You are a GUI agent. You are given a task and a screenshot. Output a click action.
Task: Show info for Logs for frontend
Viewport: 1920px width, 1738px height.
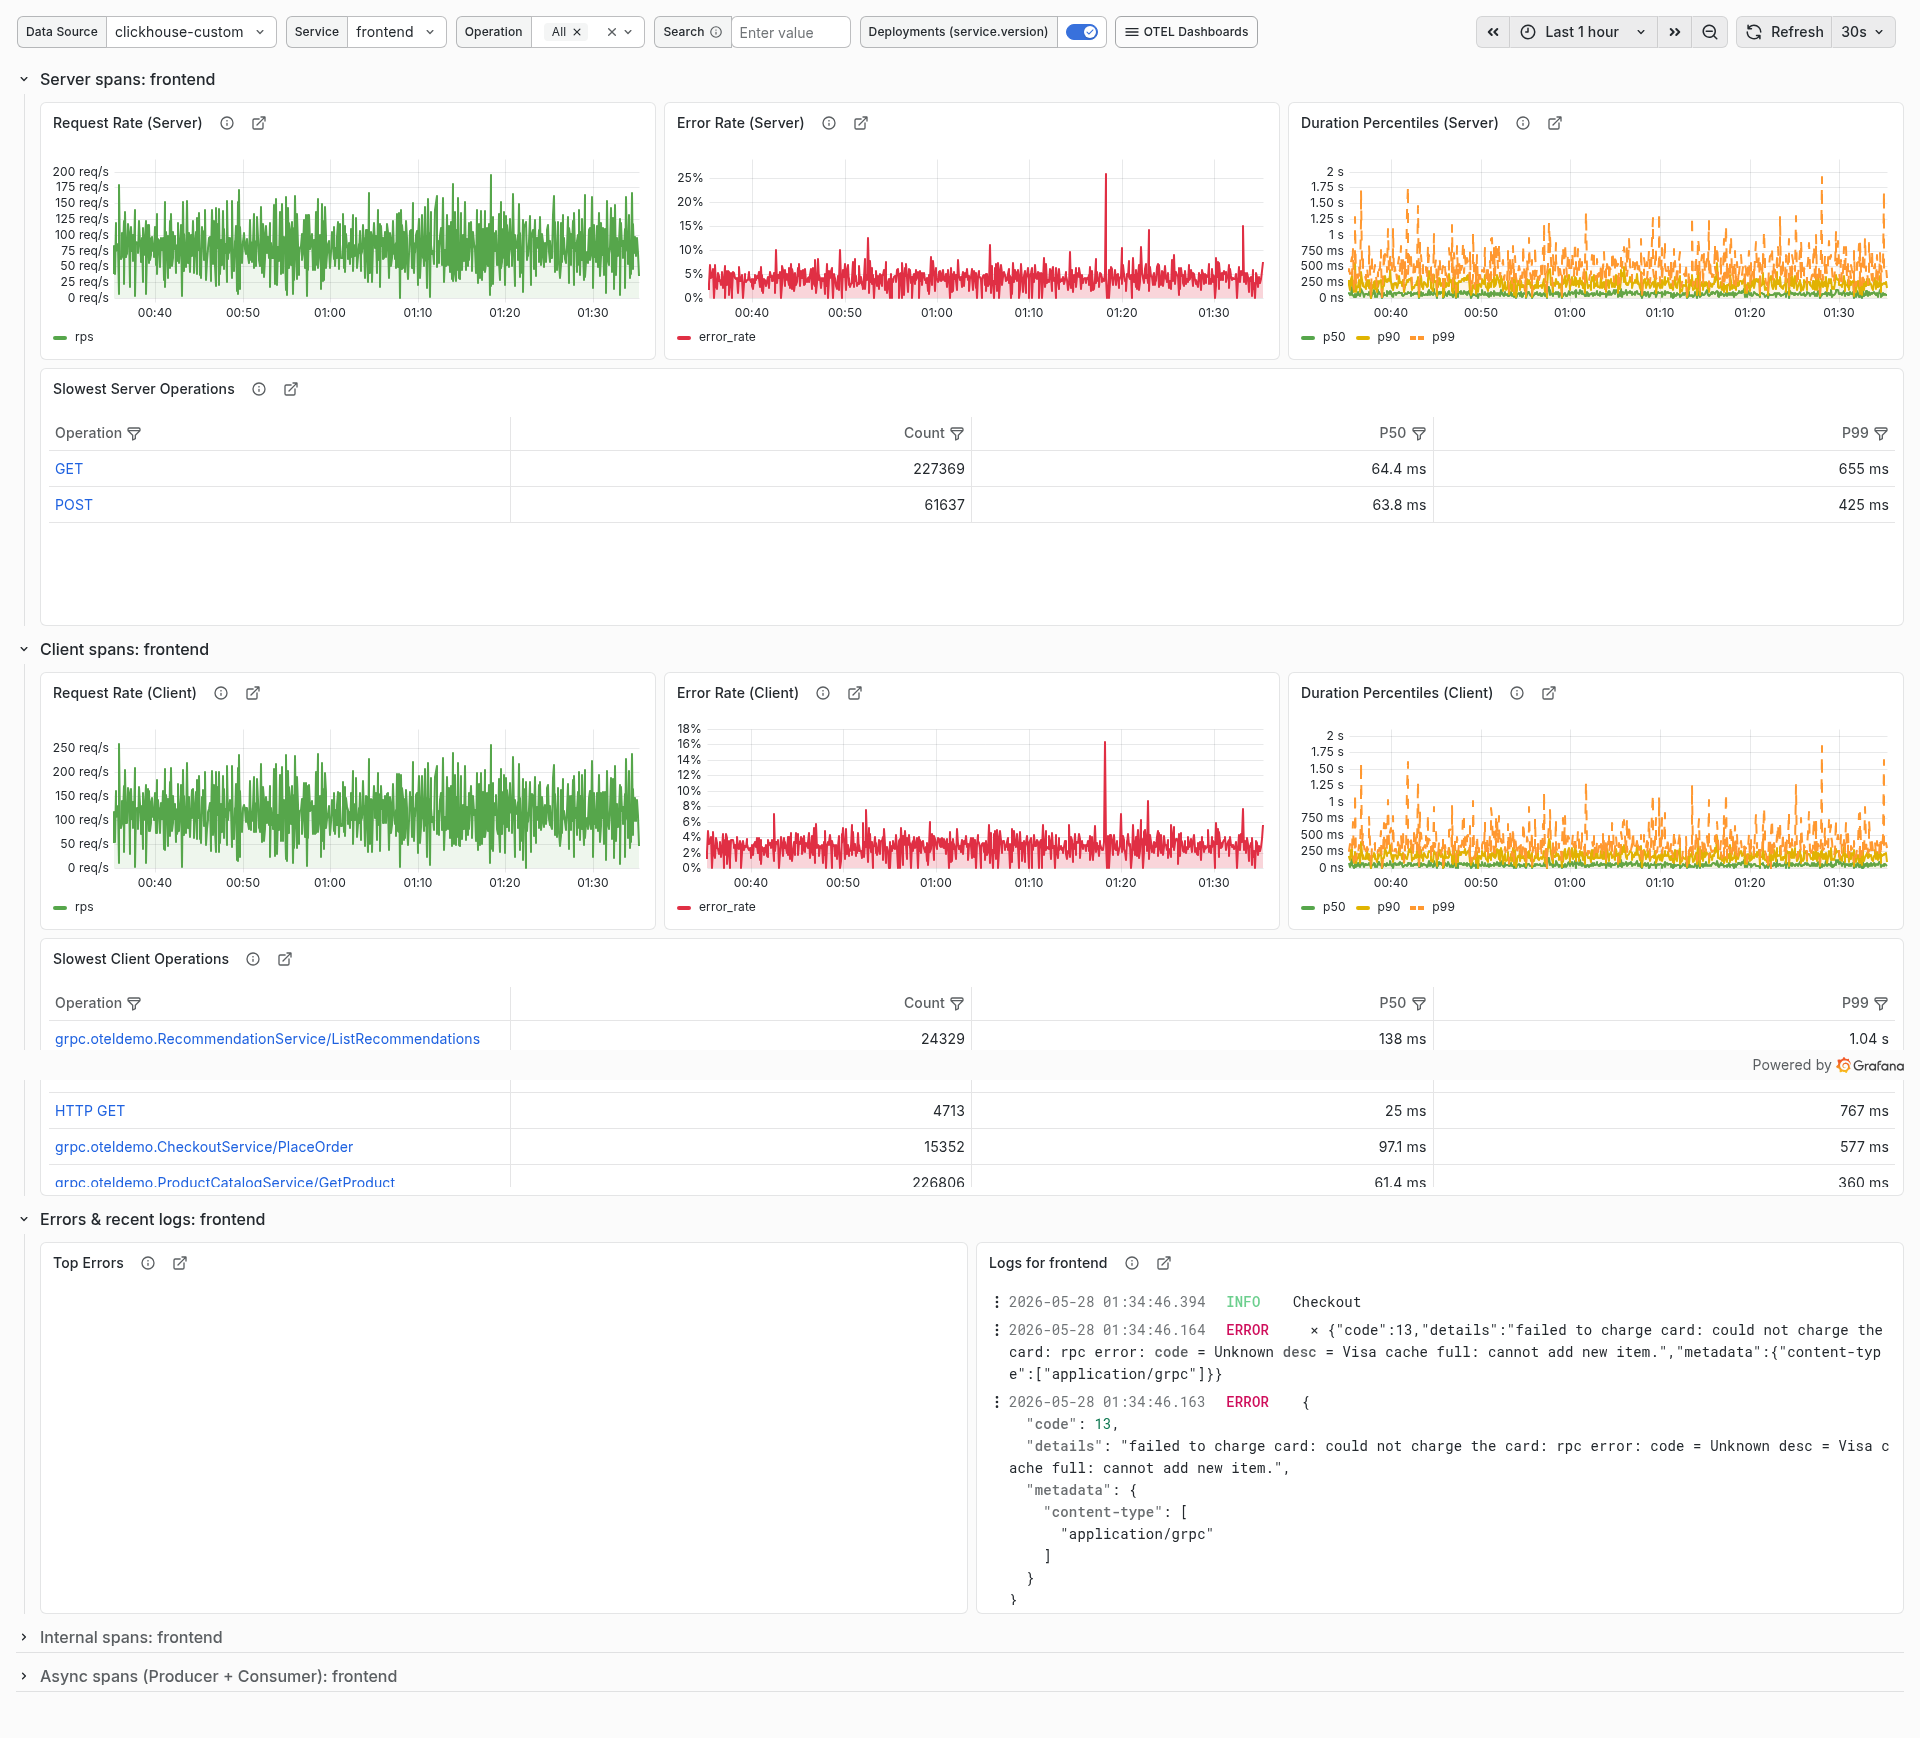tap(1132, 1263)
